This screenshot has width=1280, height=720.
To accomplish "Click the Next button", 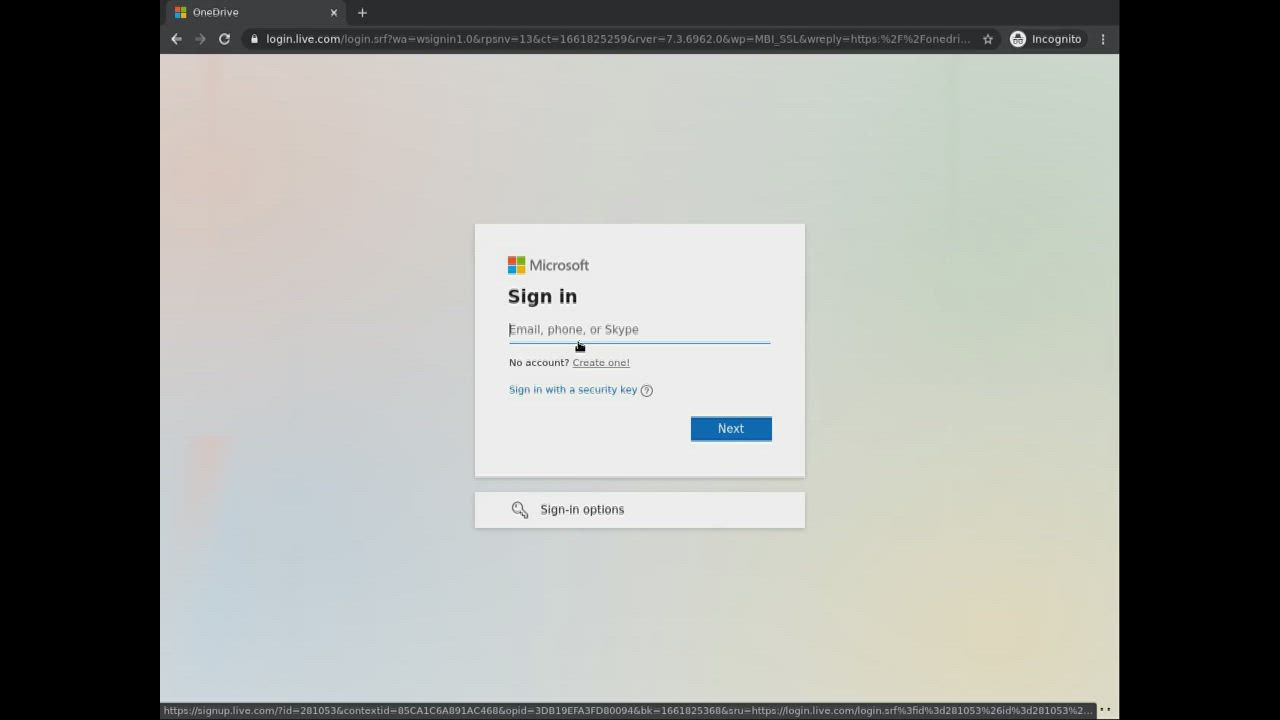I will pyautogui.click(x=731, y=429).
